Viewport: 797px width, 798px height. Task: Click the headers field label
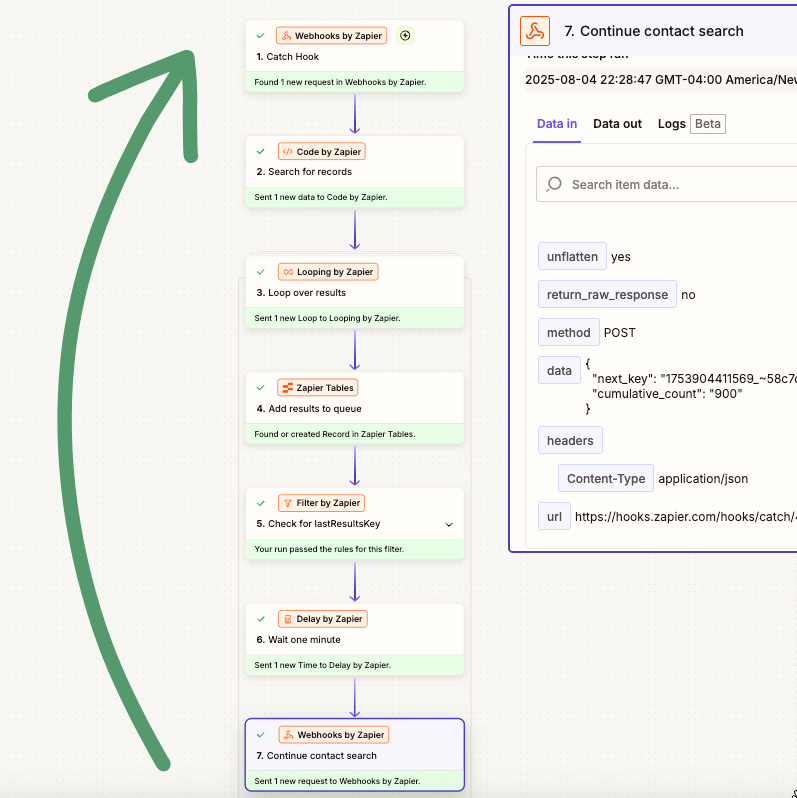tap(570, 441)
